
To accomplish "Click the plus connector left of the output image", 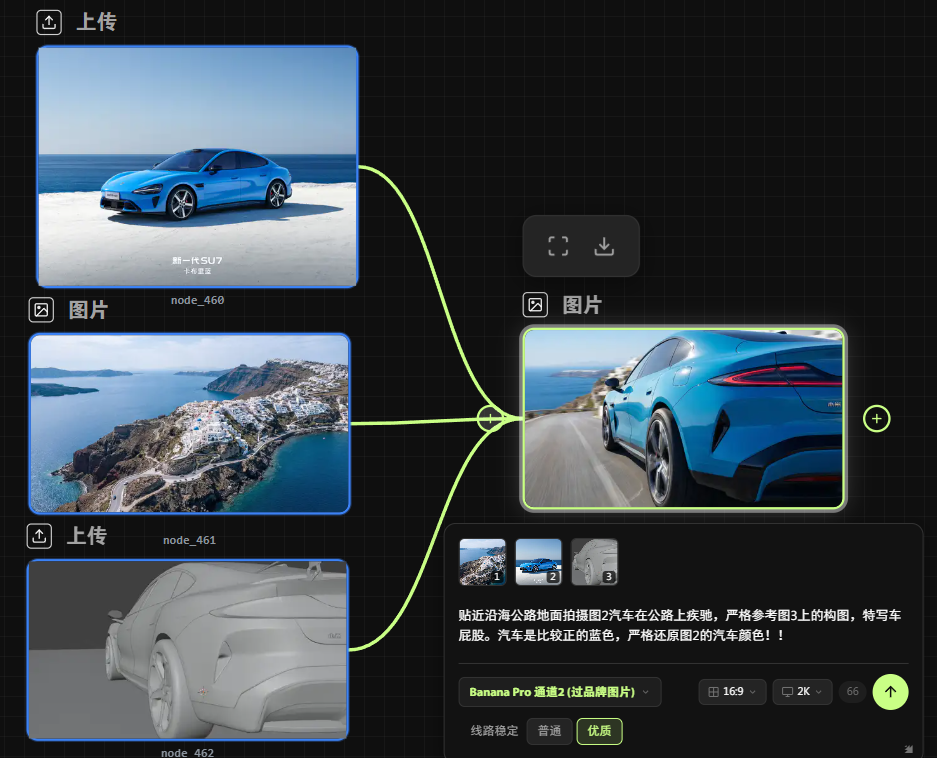I will [x=490, y=418].
